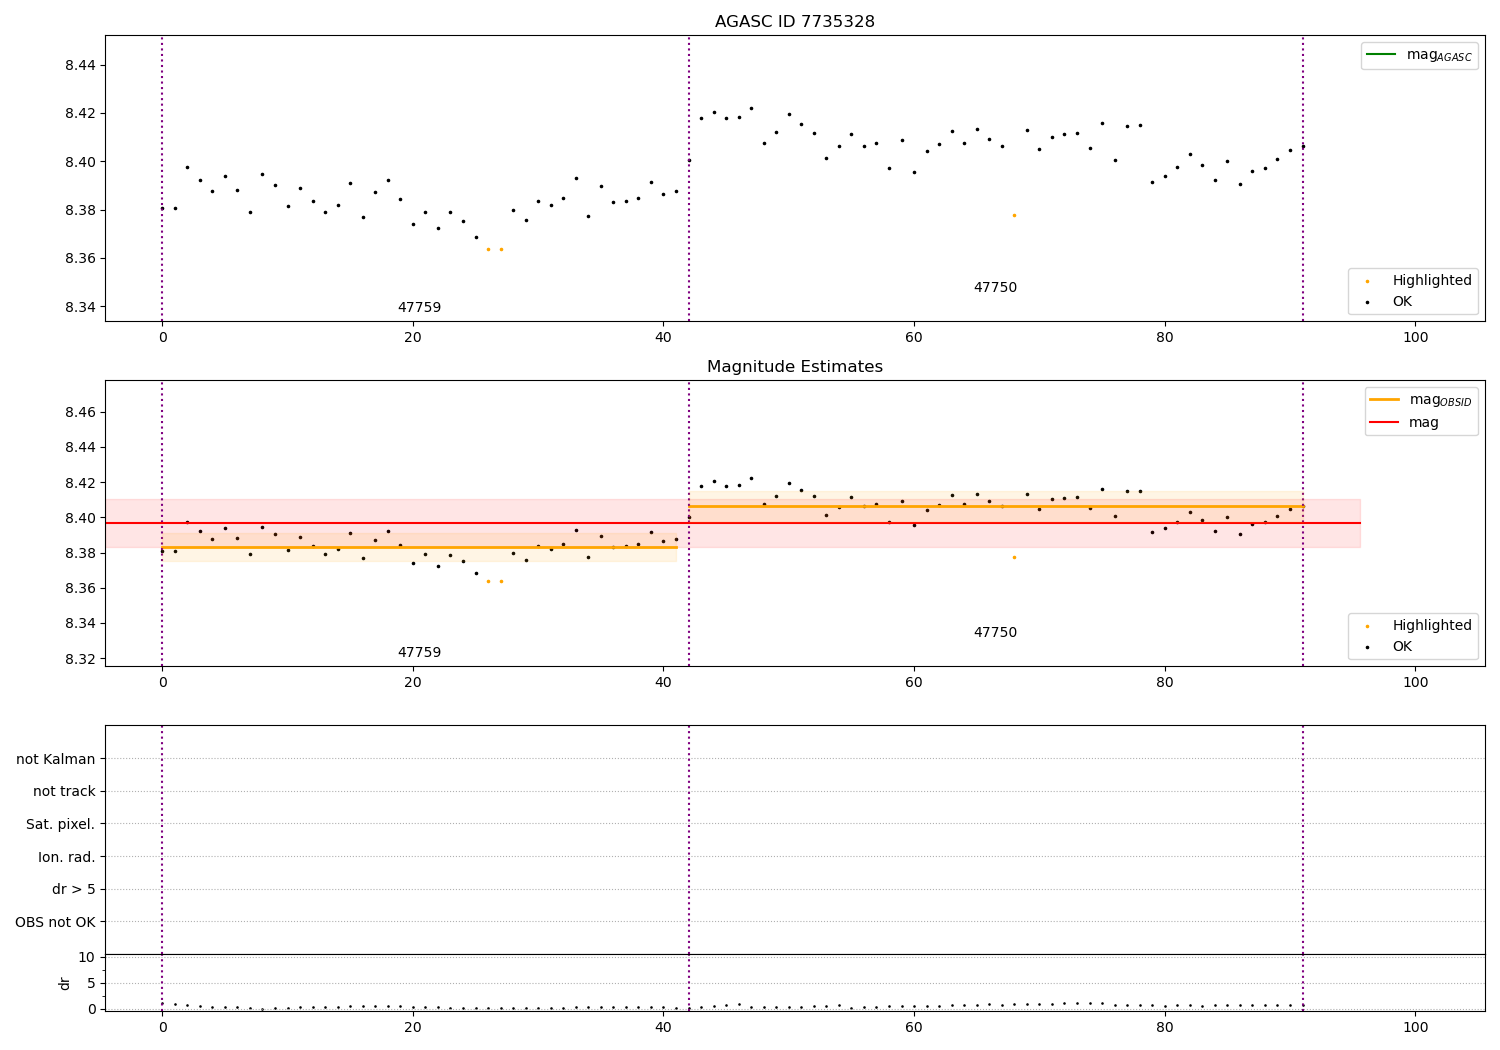Viewport: 1500px width, 1050px height.
Task: Click the 'Magnitude Estimates' subplot title
Action: tap(794, 367)
